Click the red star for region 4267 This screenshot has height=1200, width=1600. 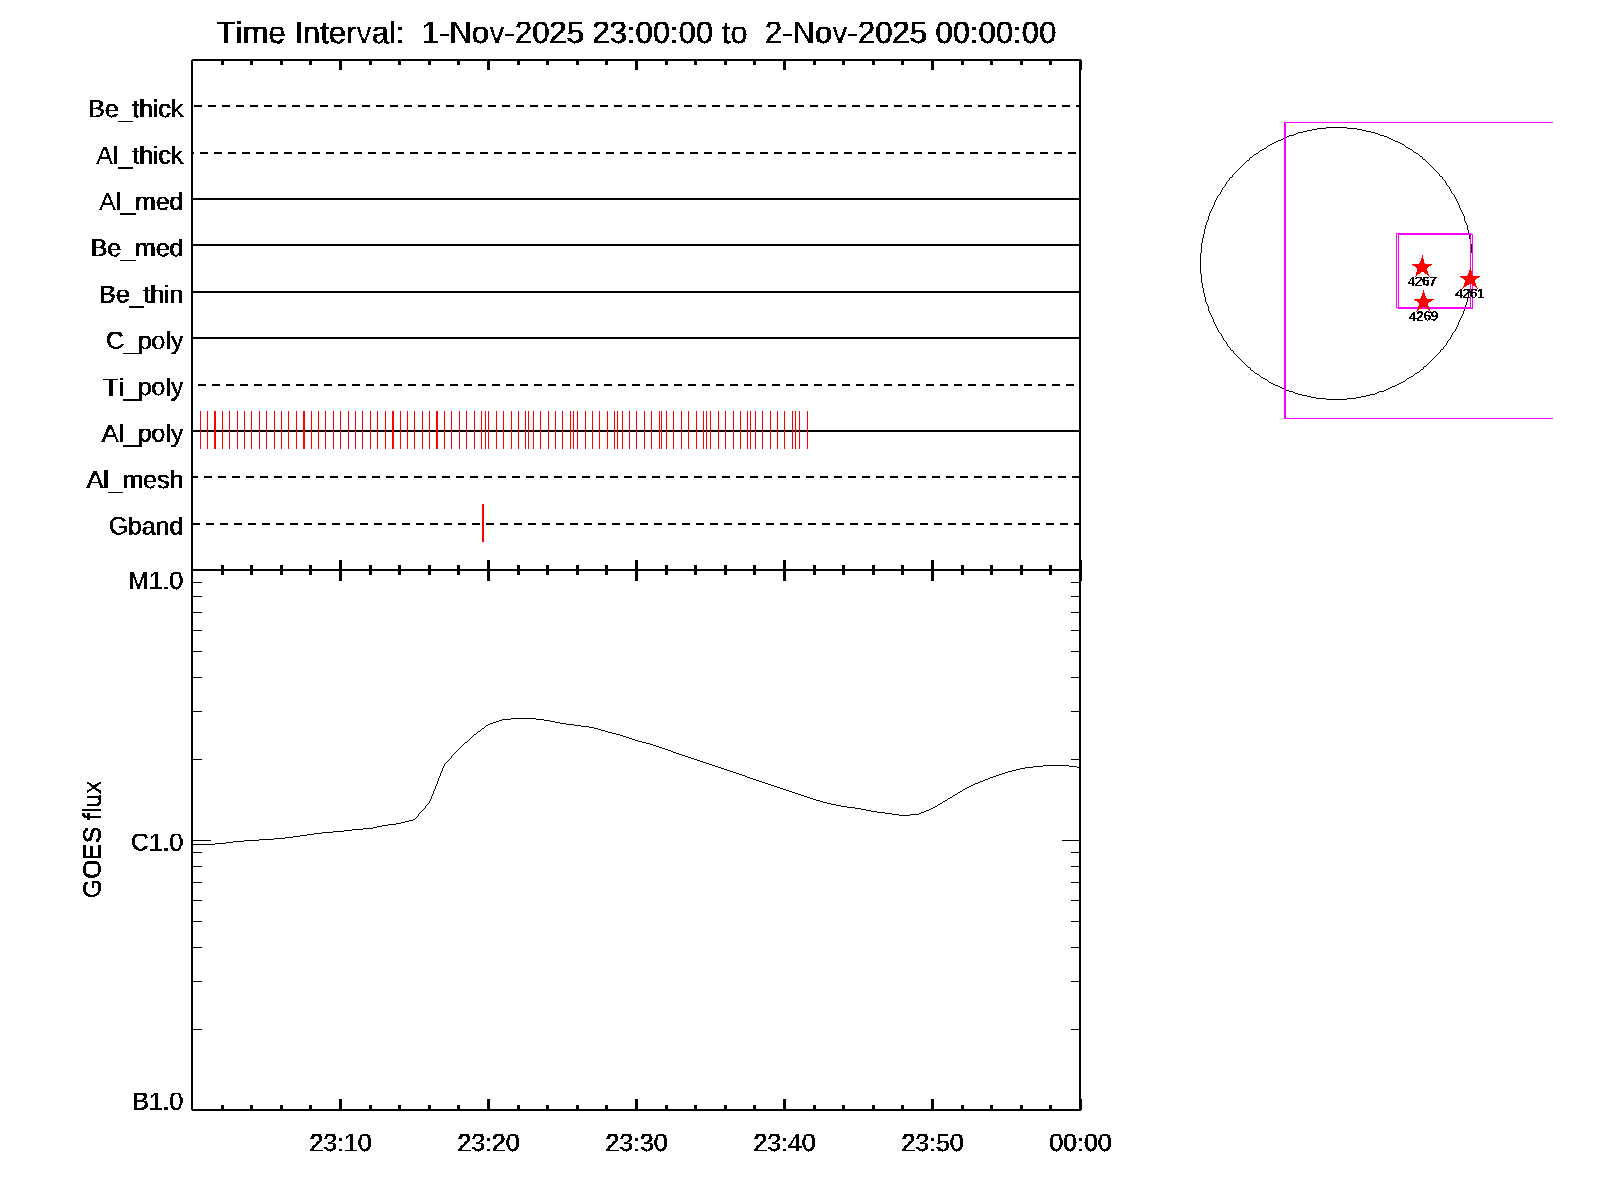pos(1421,267)
